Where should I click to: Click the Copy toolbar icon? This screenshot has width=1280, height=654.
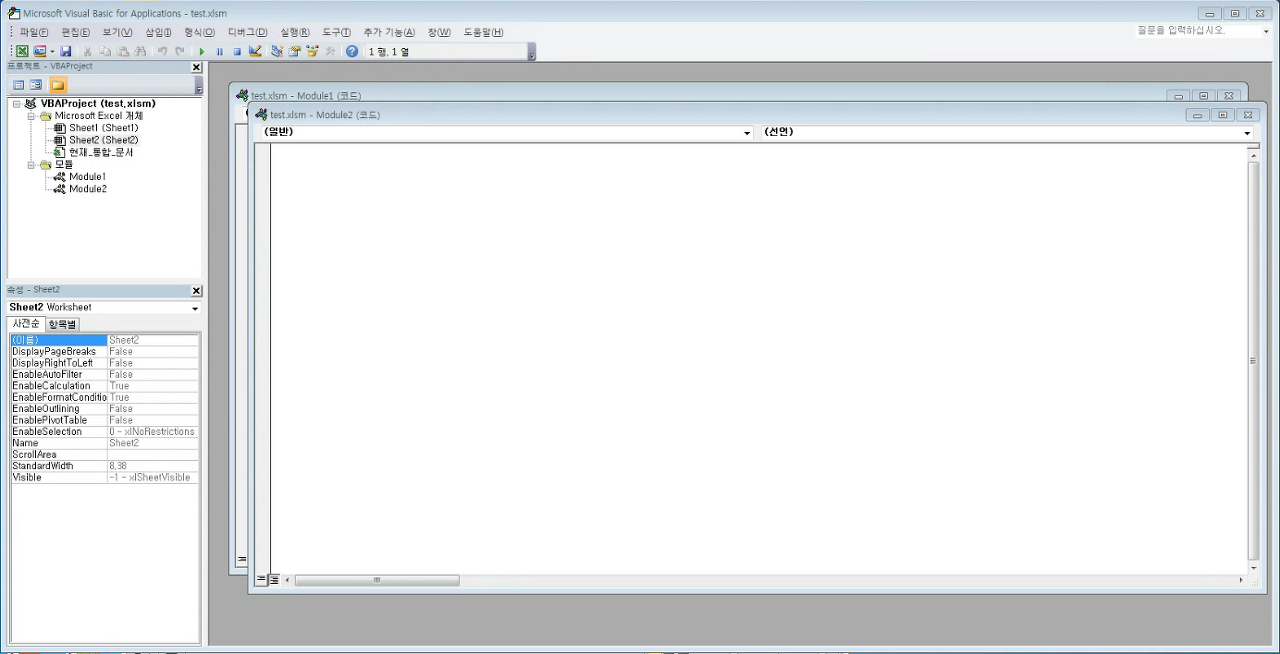(105, 51)
